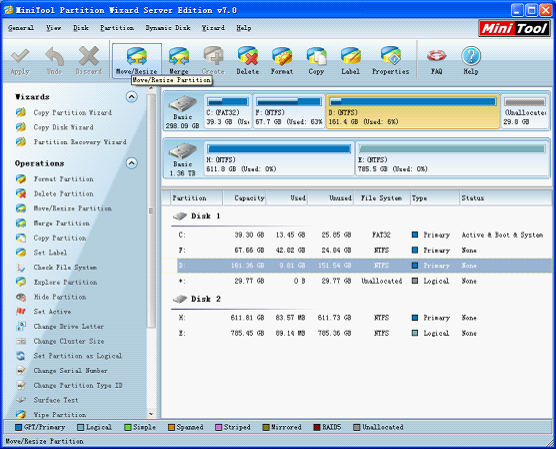Open the Help question mark icon
This screenshot has width=556, height=449.
pos(471,60)
